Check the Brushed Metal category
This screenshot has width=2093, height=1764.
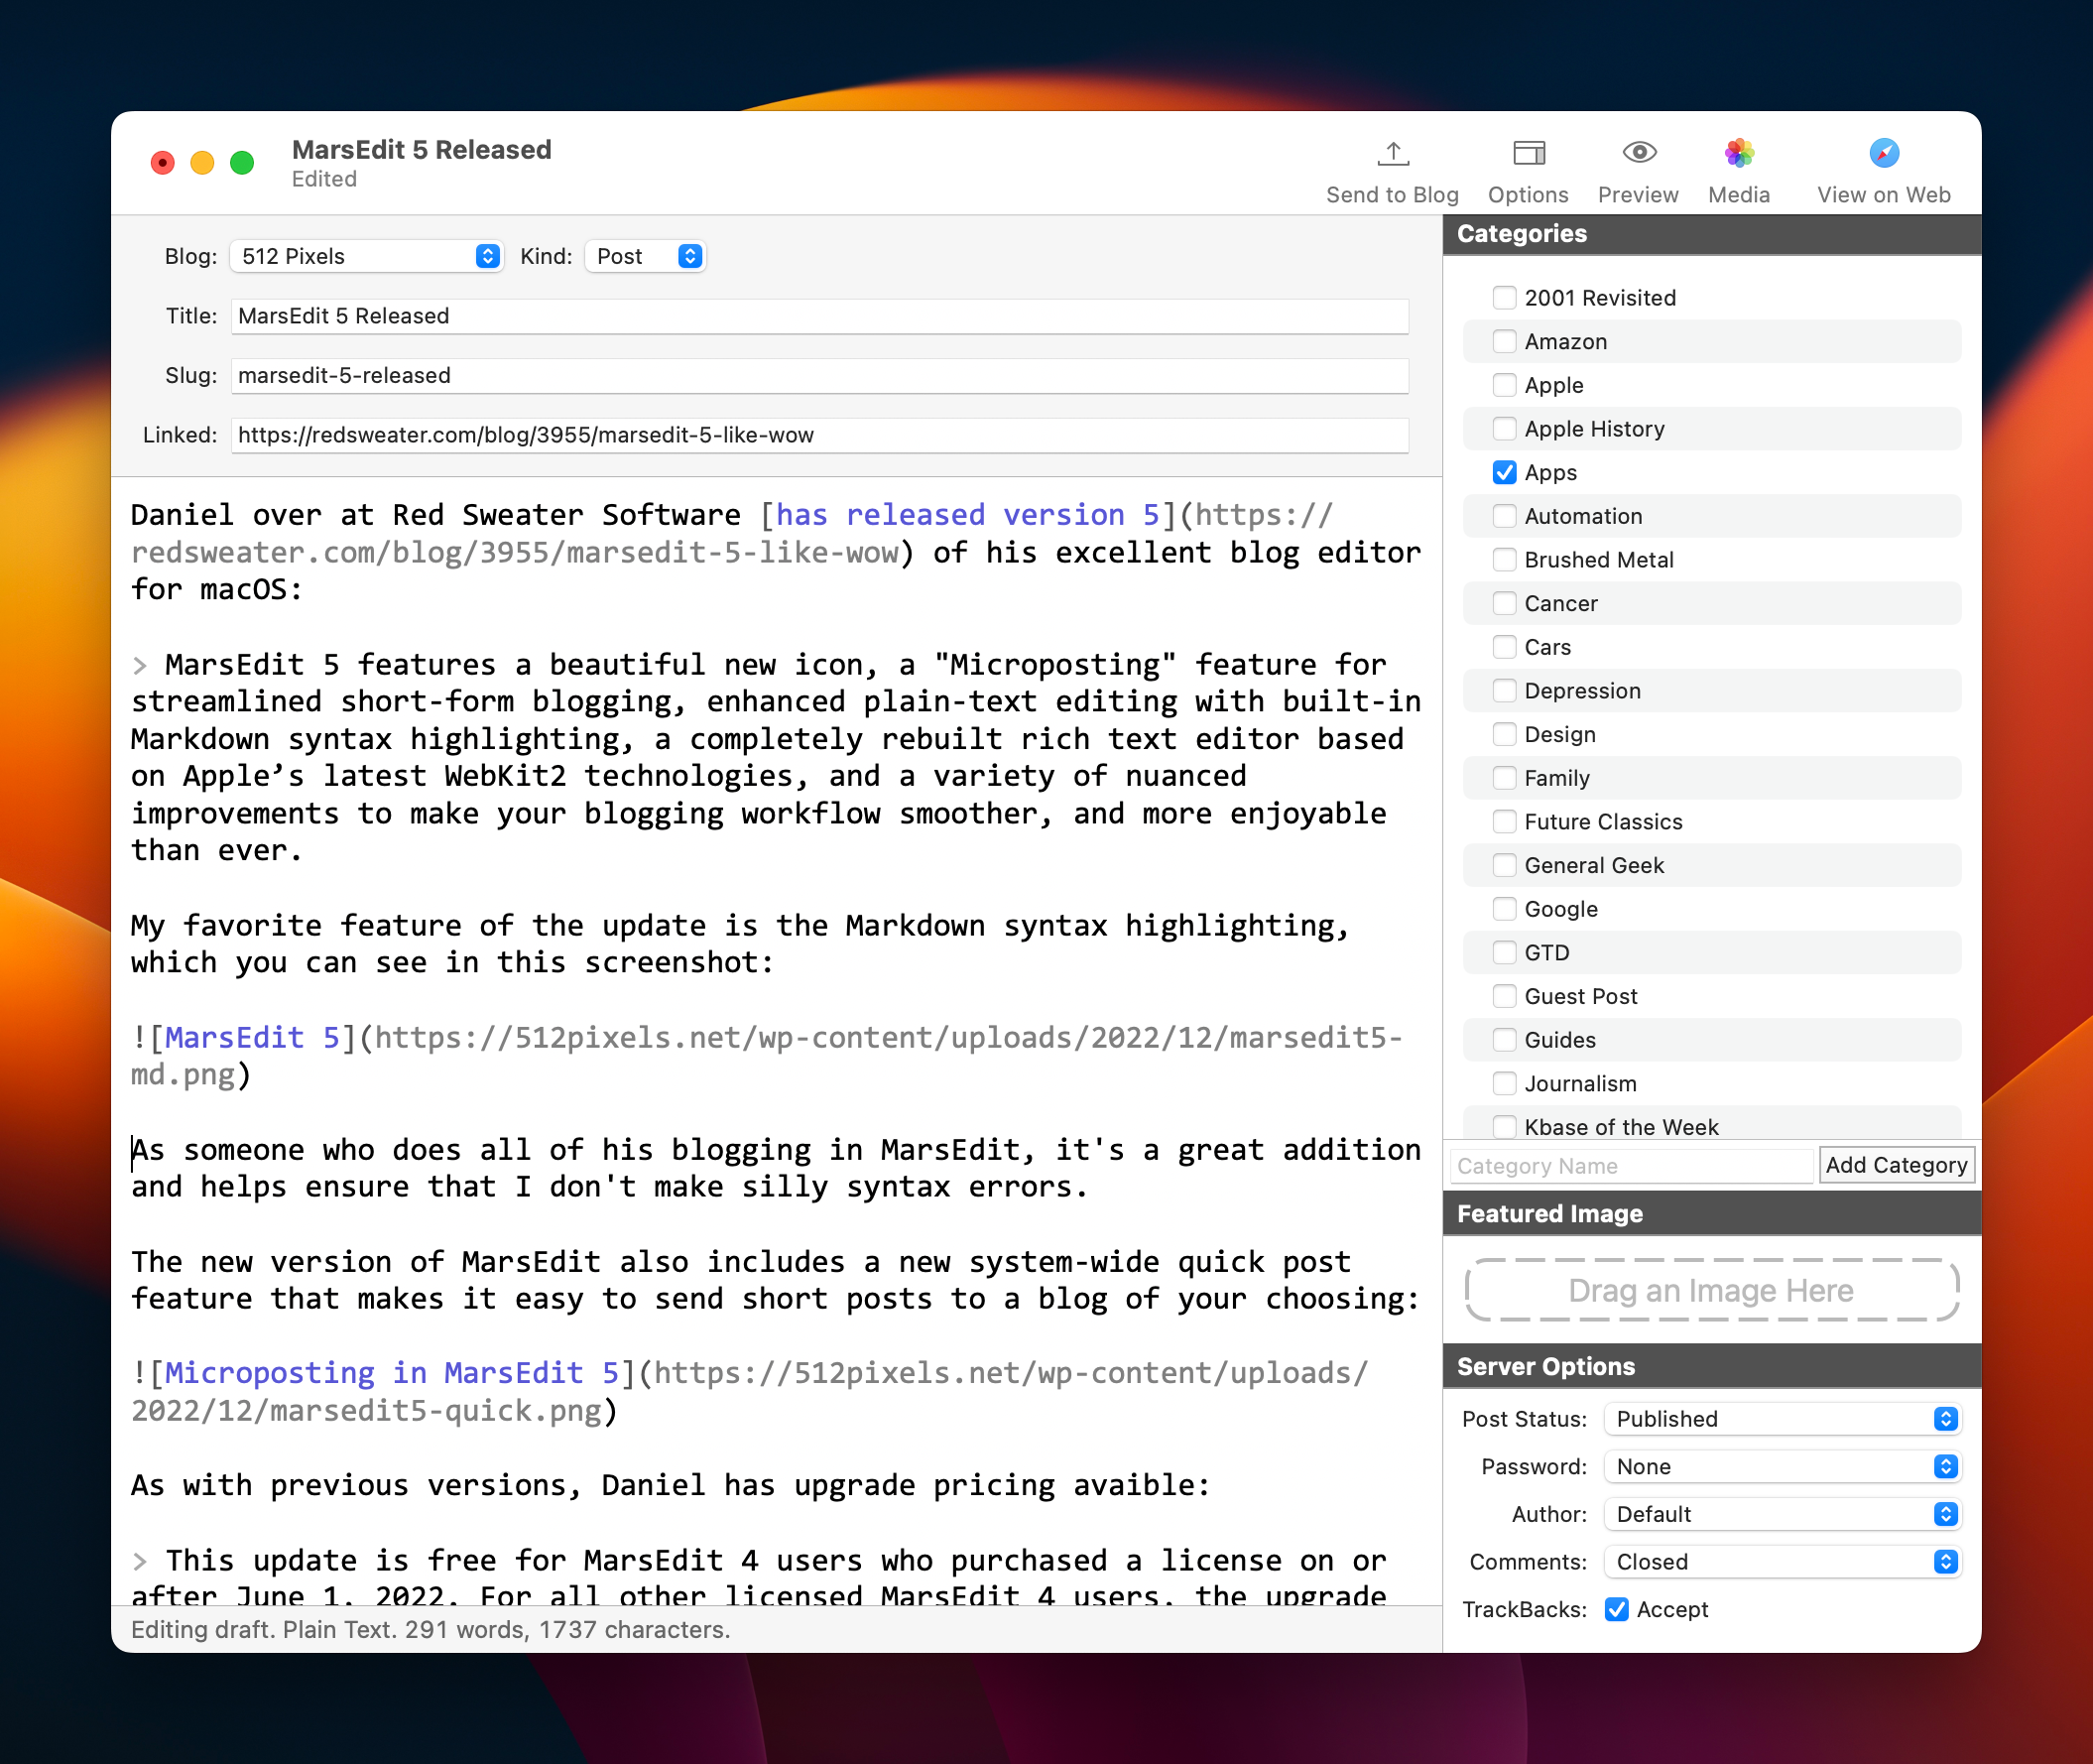[x=1504, y=560]
